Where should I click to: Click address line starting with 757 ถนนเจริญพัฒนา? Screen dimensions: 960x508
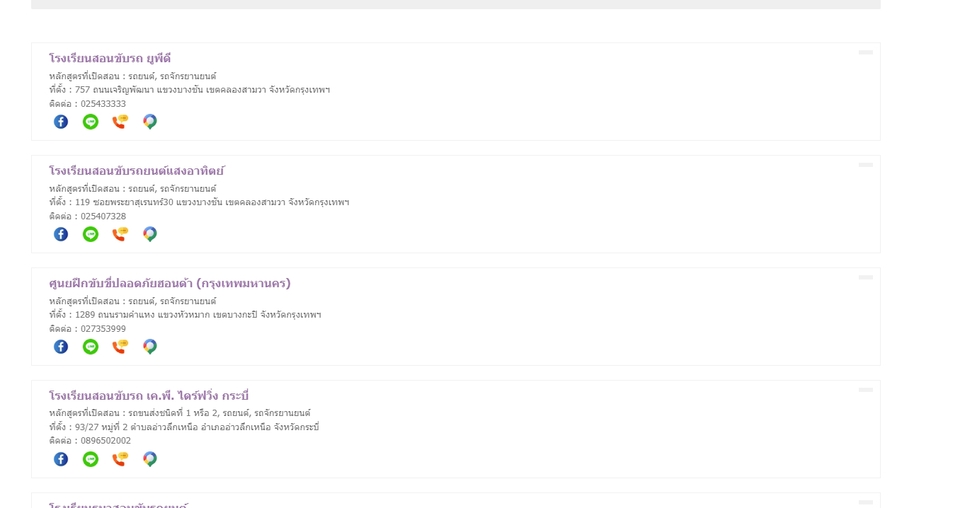pos(190,90)
